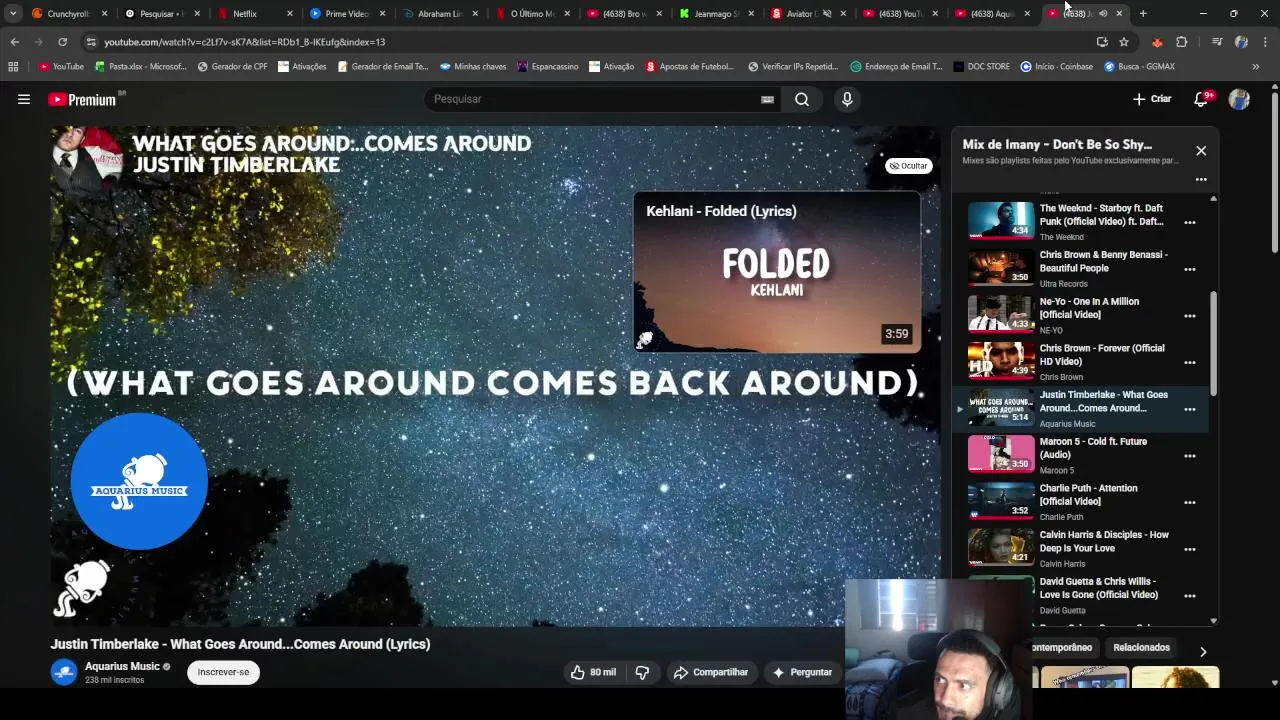Select Calvin Harris How Deep Is Your Love
Screen dimensions: 1280x720
coord(1104,541)
